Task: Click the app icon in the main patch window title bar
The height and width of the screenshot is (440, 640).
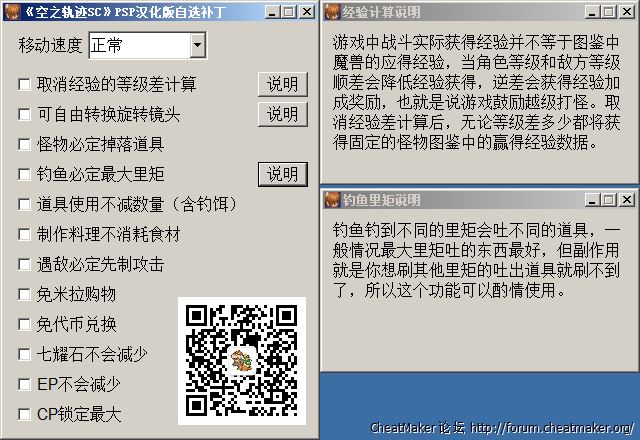Action: click(12, 12)
